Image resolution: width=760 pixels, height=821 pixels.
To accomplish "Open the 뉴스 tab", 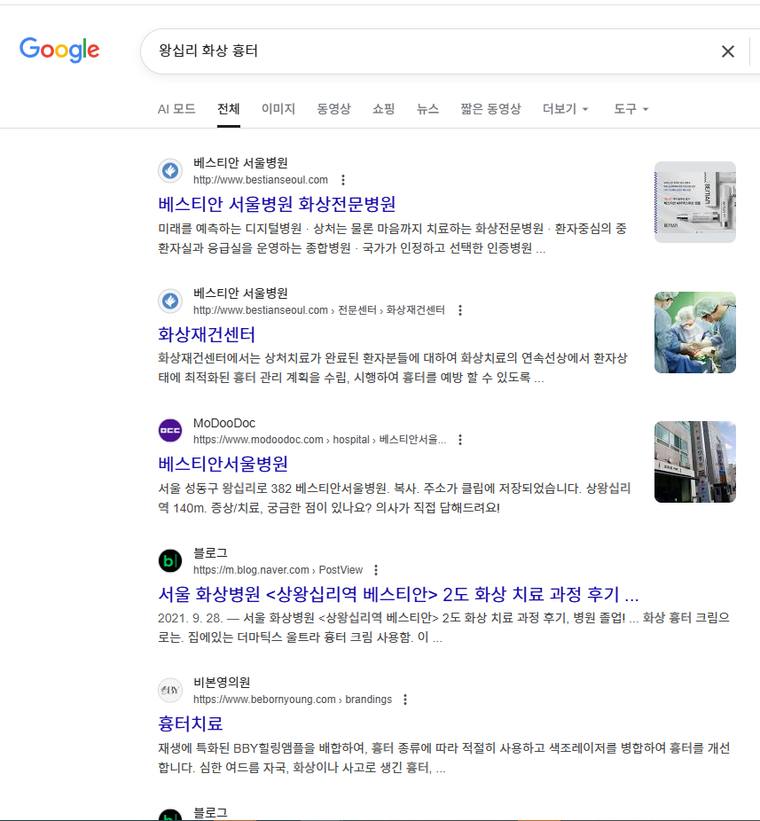I will (x=427, y=109).
